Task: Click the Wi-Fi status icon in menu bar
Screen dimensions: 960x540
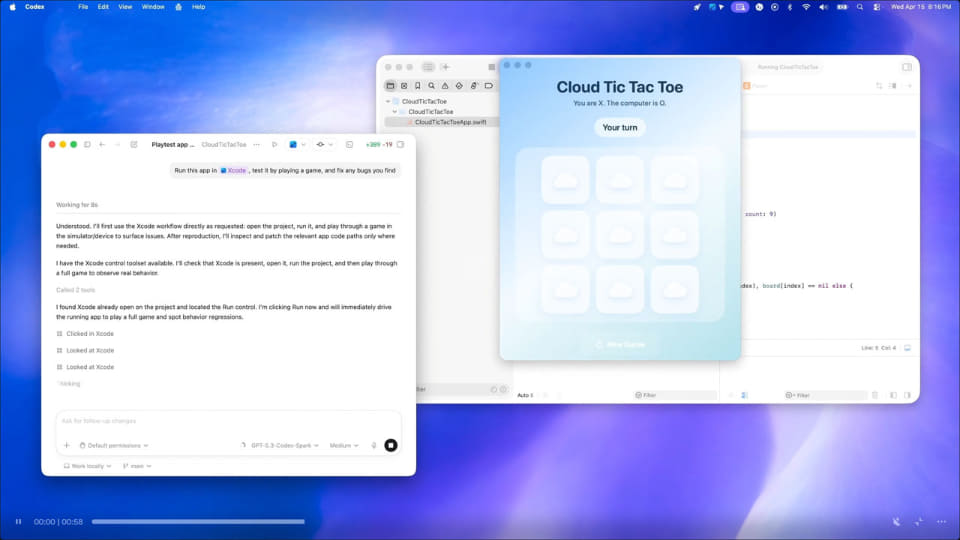Action: coord(806,7)
